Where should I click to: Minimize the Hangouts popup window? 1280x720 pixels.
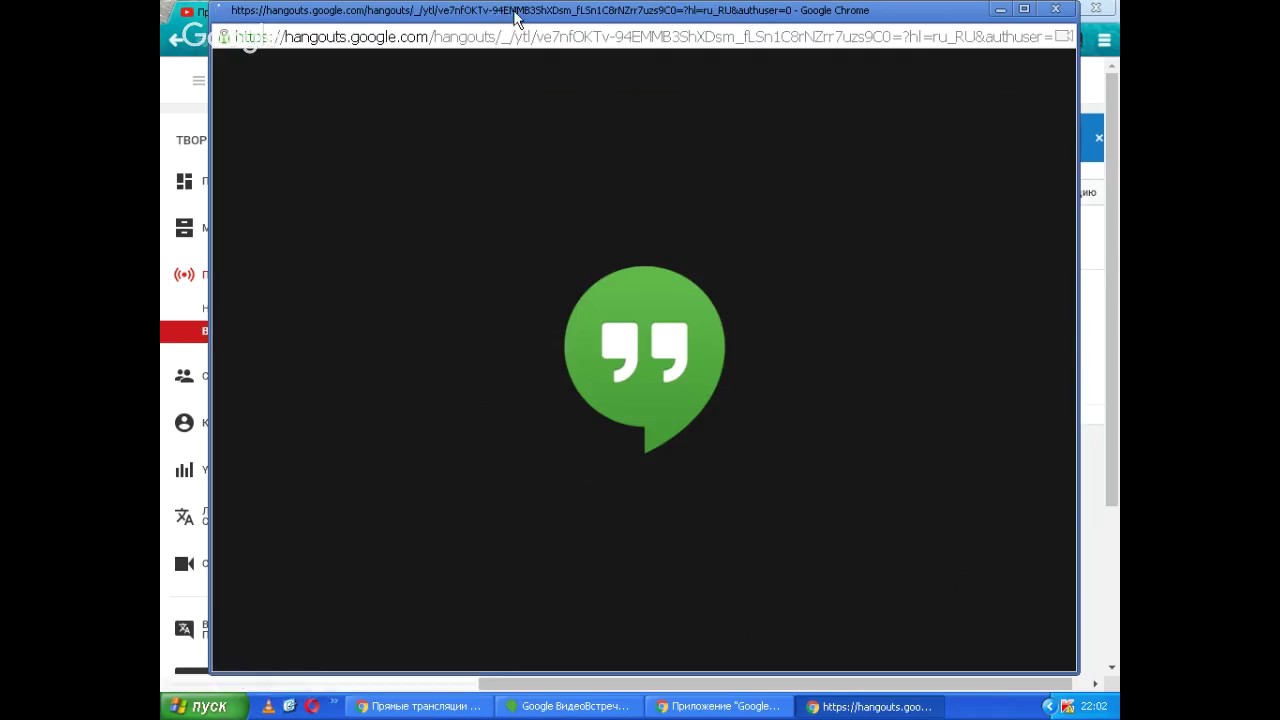click(1000, 10)
